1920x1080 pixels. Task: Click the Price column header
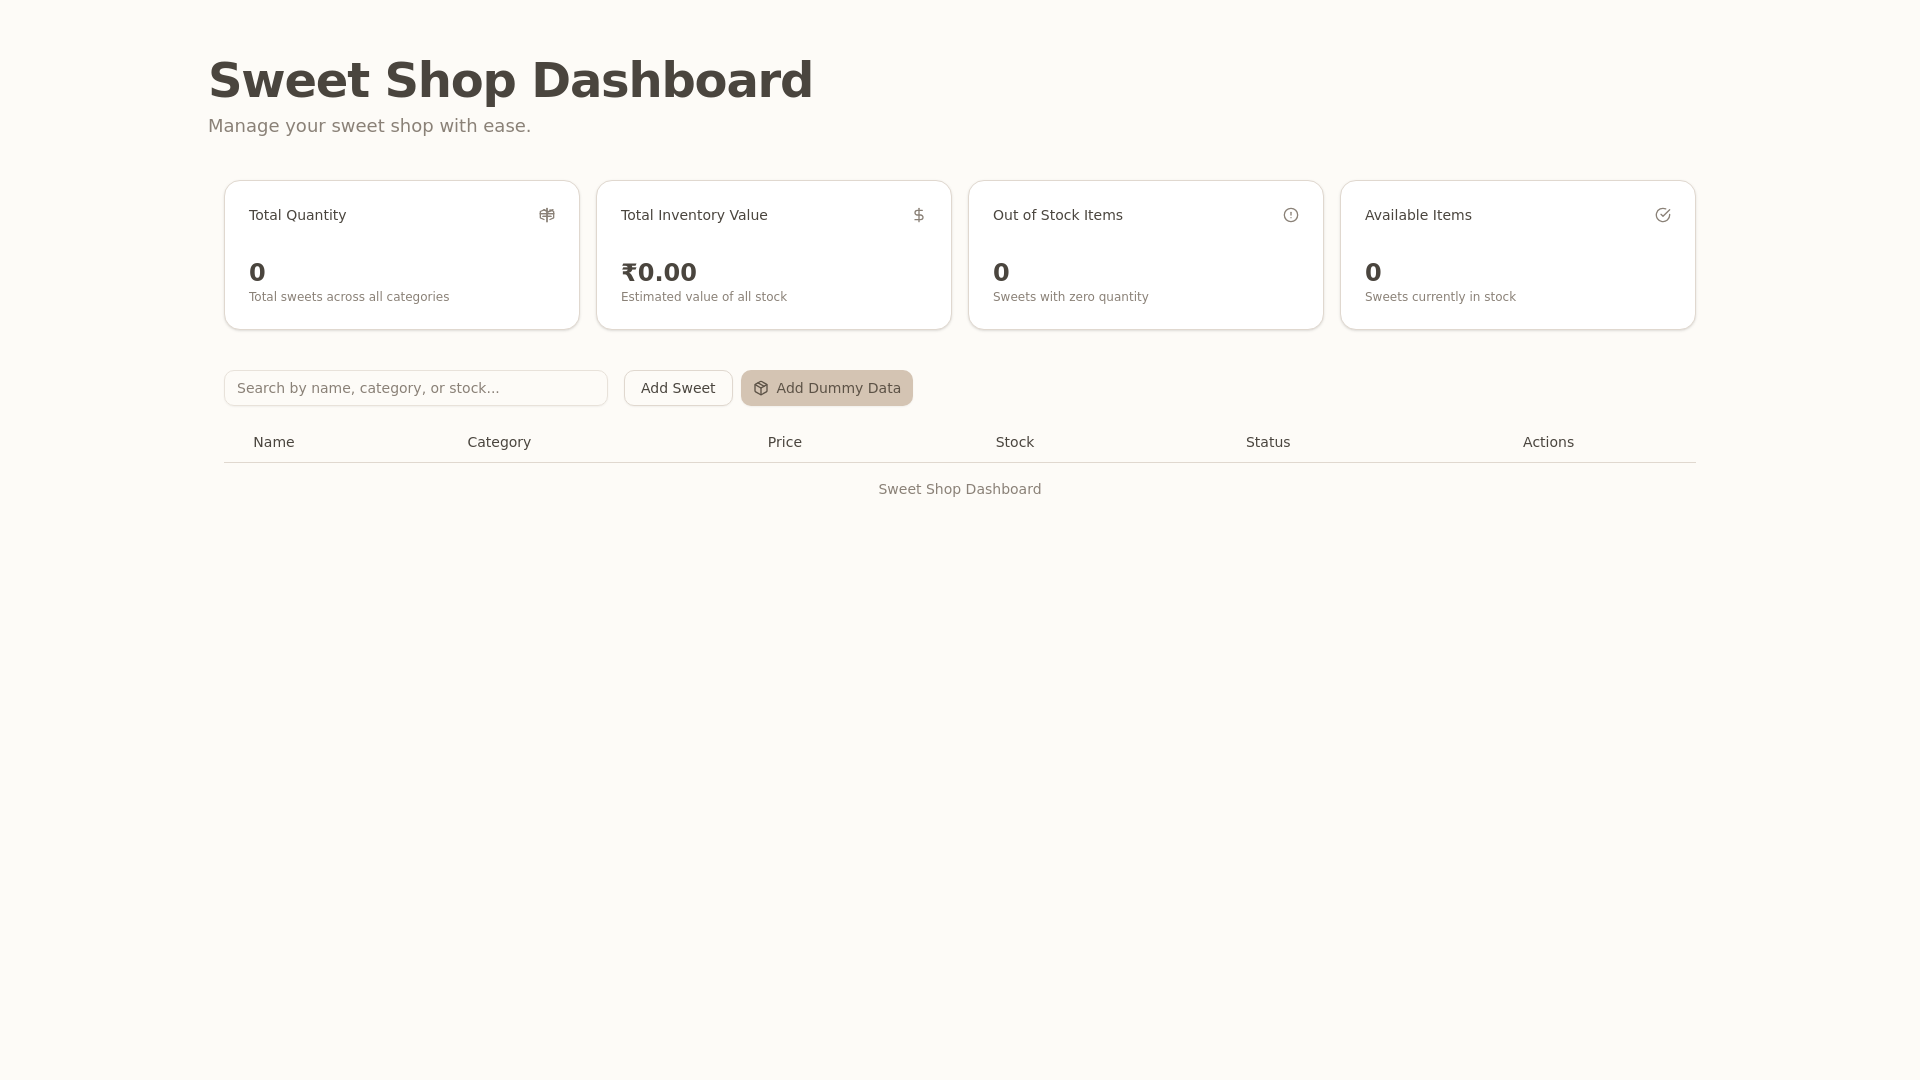pyautogui.click(x=785, y=442)
